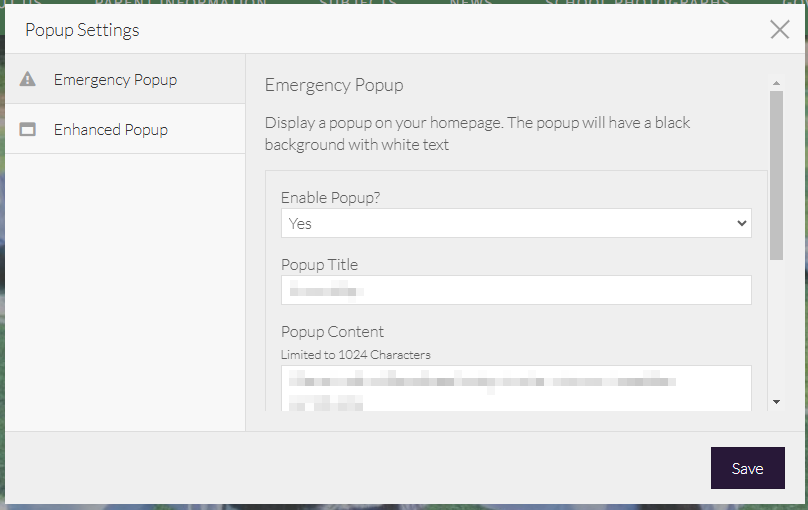Click the chevron arrow on the Enable Popup select
808x510 pixels.
tap(741, 223)
